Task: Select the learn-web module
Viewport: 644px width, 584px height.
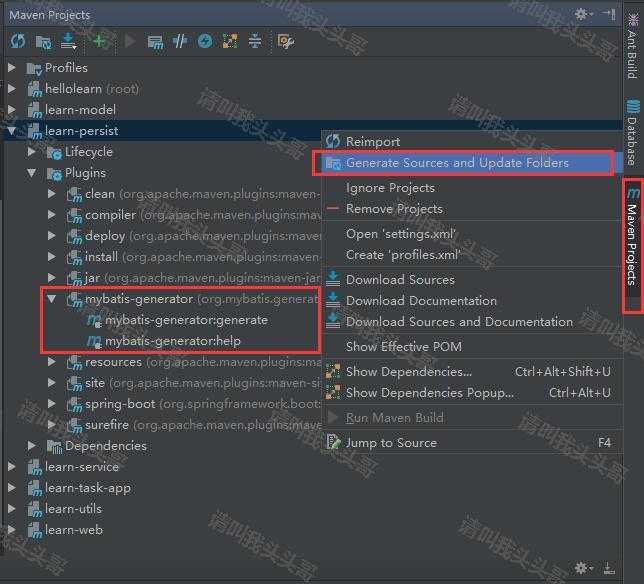Action: (x=65, y=530)
